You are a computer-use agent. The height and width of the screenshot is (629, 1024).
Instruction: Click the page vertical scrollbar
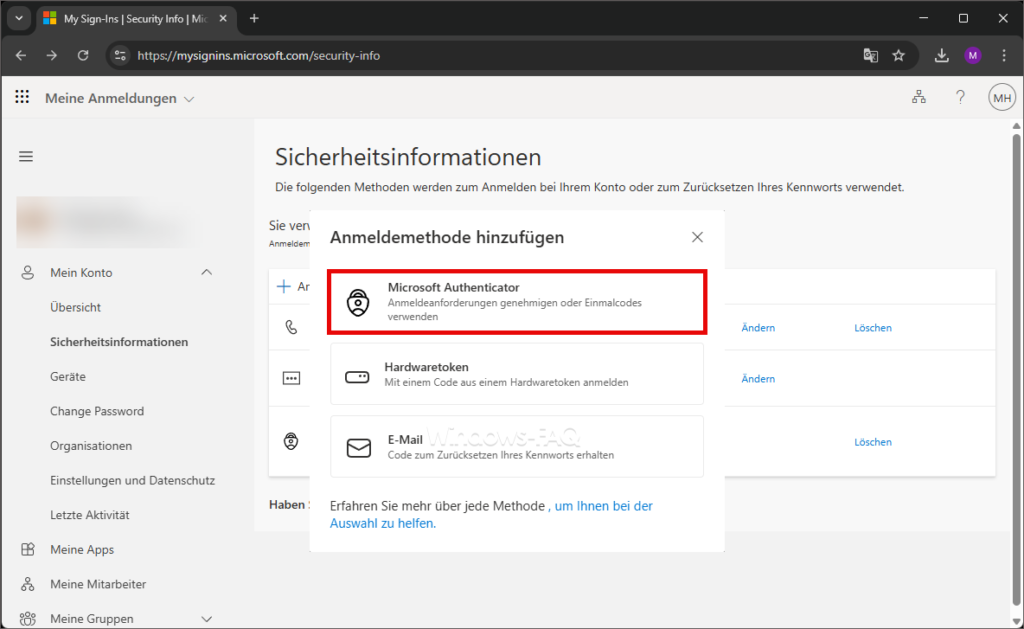tap(1016, 372)
